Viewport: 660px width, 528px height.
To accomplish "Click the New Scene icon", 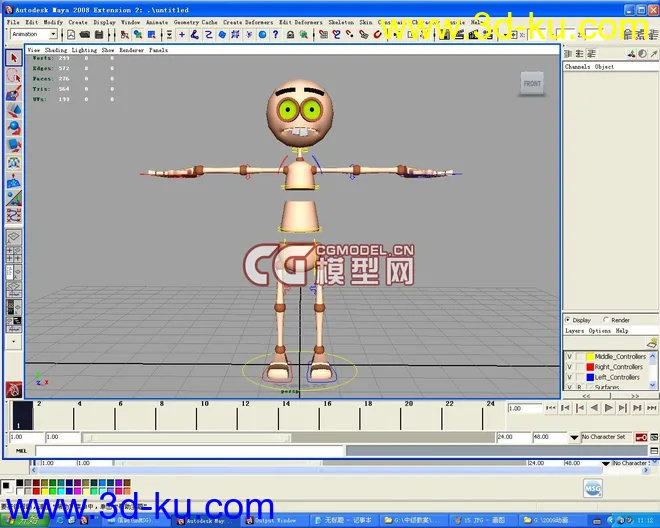I will pos(71,35).
